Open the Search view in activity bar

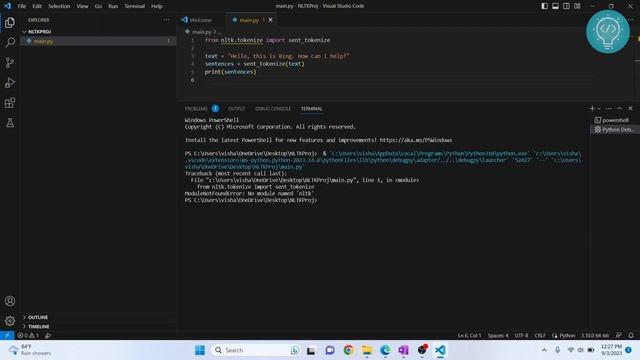point(10,42)
